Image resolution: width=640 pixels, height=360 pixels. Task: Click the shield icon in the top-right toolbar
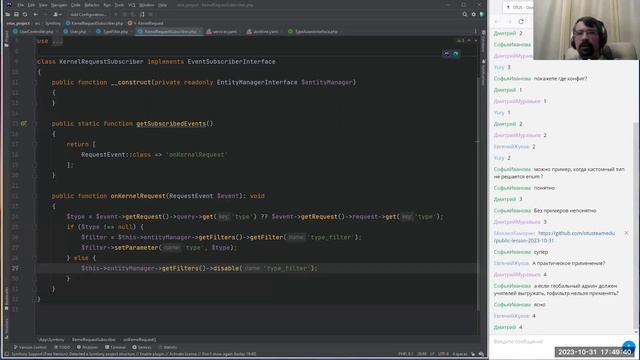tap(482, 14)
